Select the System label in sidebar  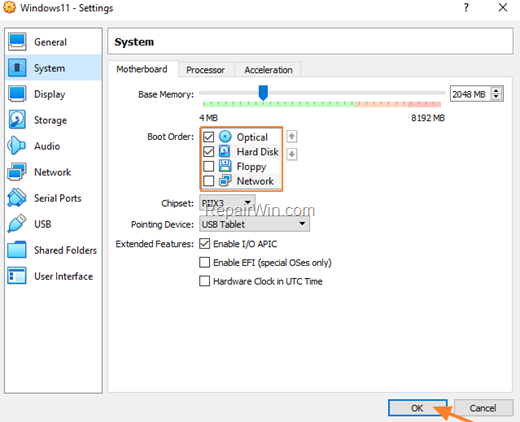pos(49,68)
